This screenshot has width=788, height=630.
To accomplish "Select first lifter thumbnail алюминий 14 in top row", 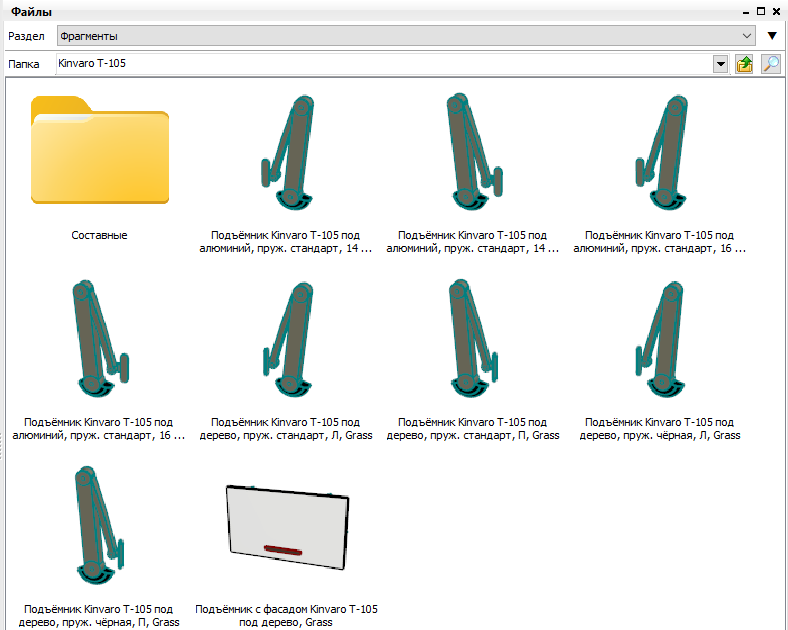I will 287,152.
